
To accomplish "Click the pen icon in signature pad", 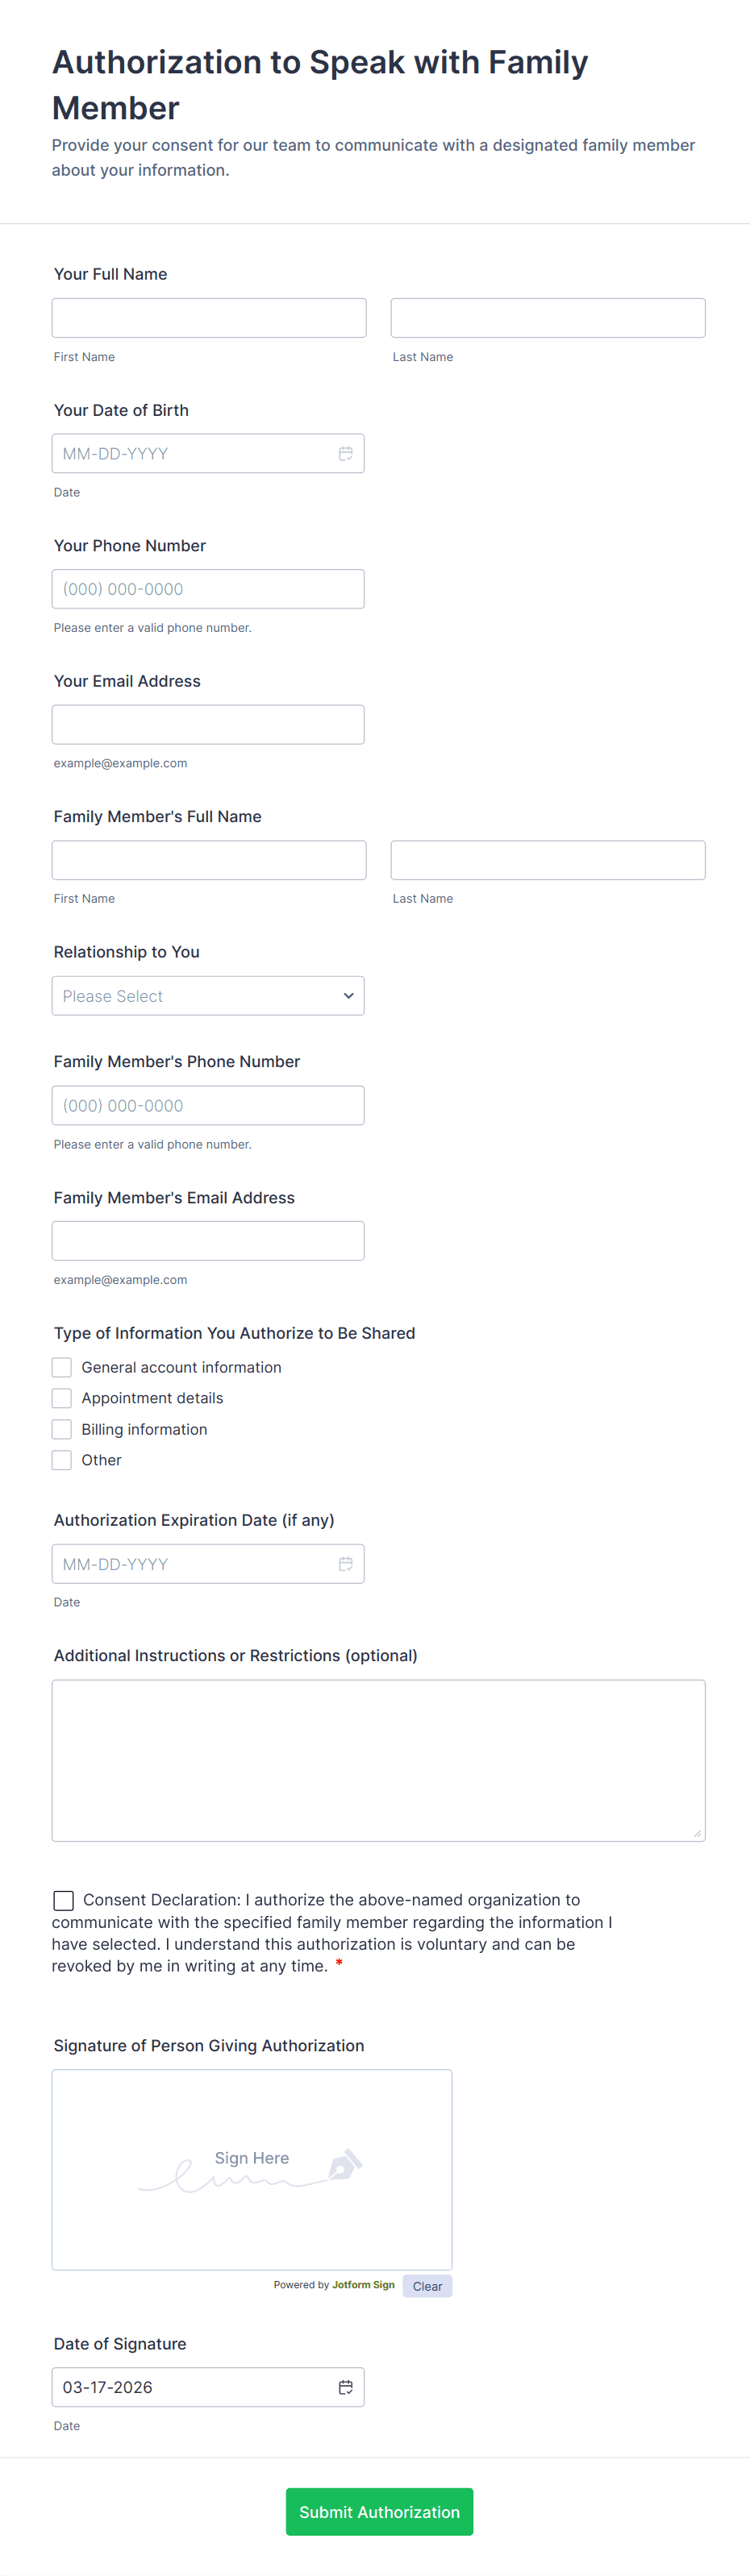I will coord(345,2165).
